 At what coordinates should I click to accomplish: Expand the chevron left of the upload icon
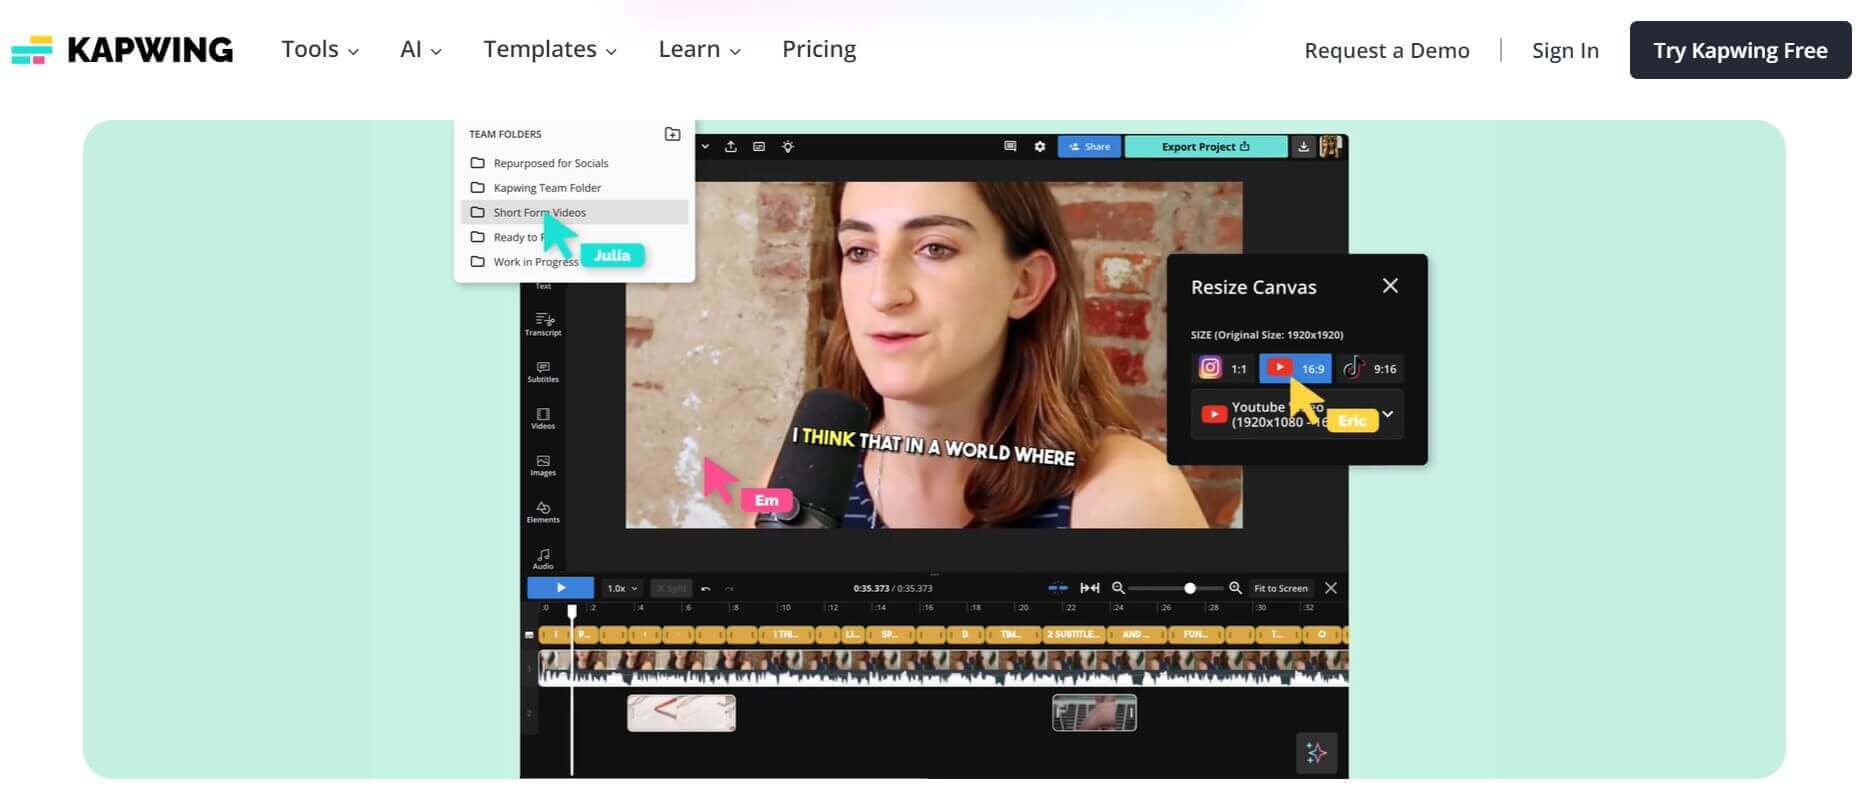pos(705,147)
